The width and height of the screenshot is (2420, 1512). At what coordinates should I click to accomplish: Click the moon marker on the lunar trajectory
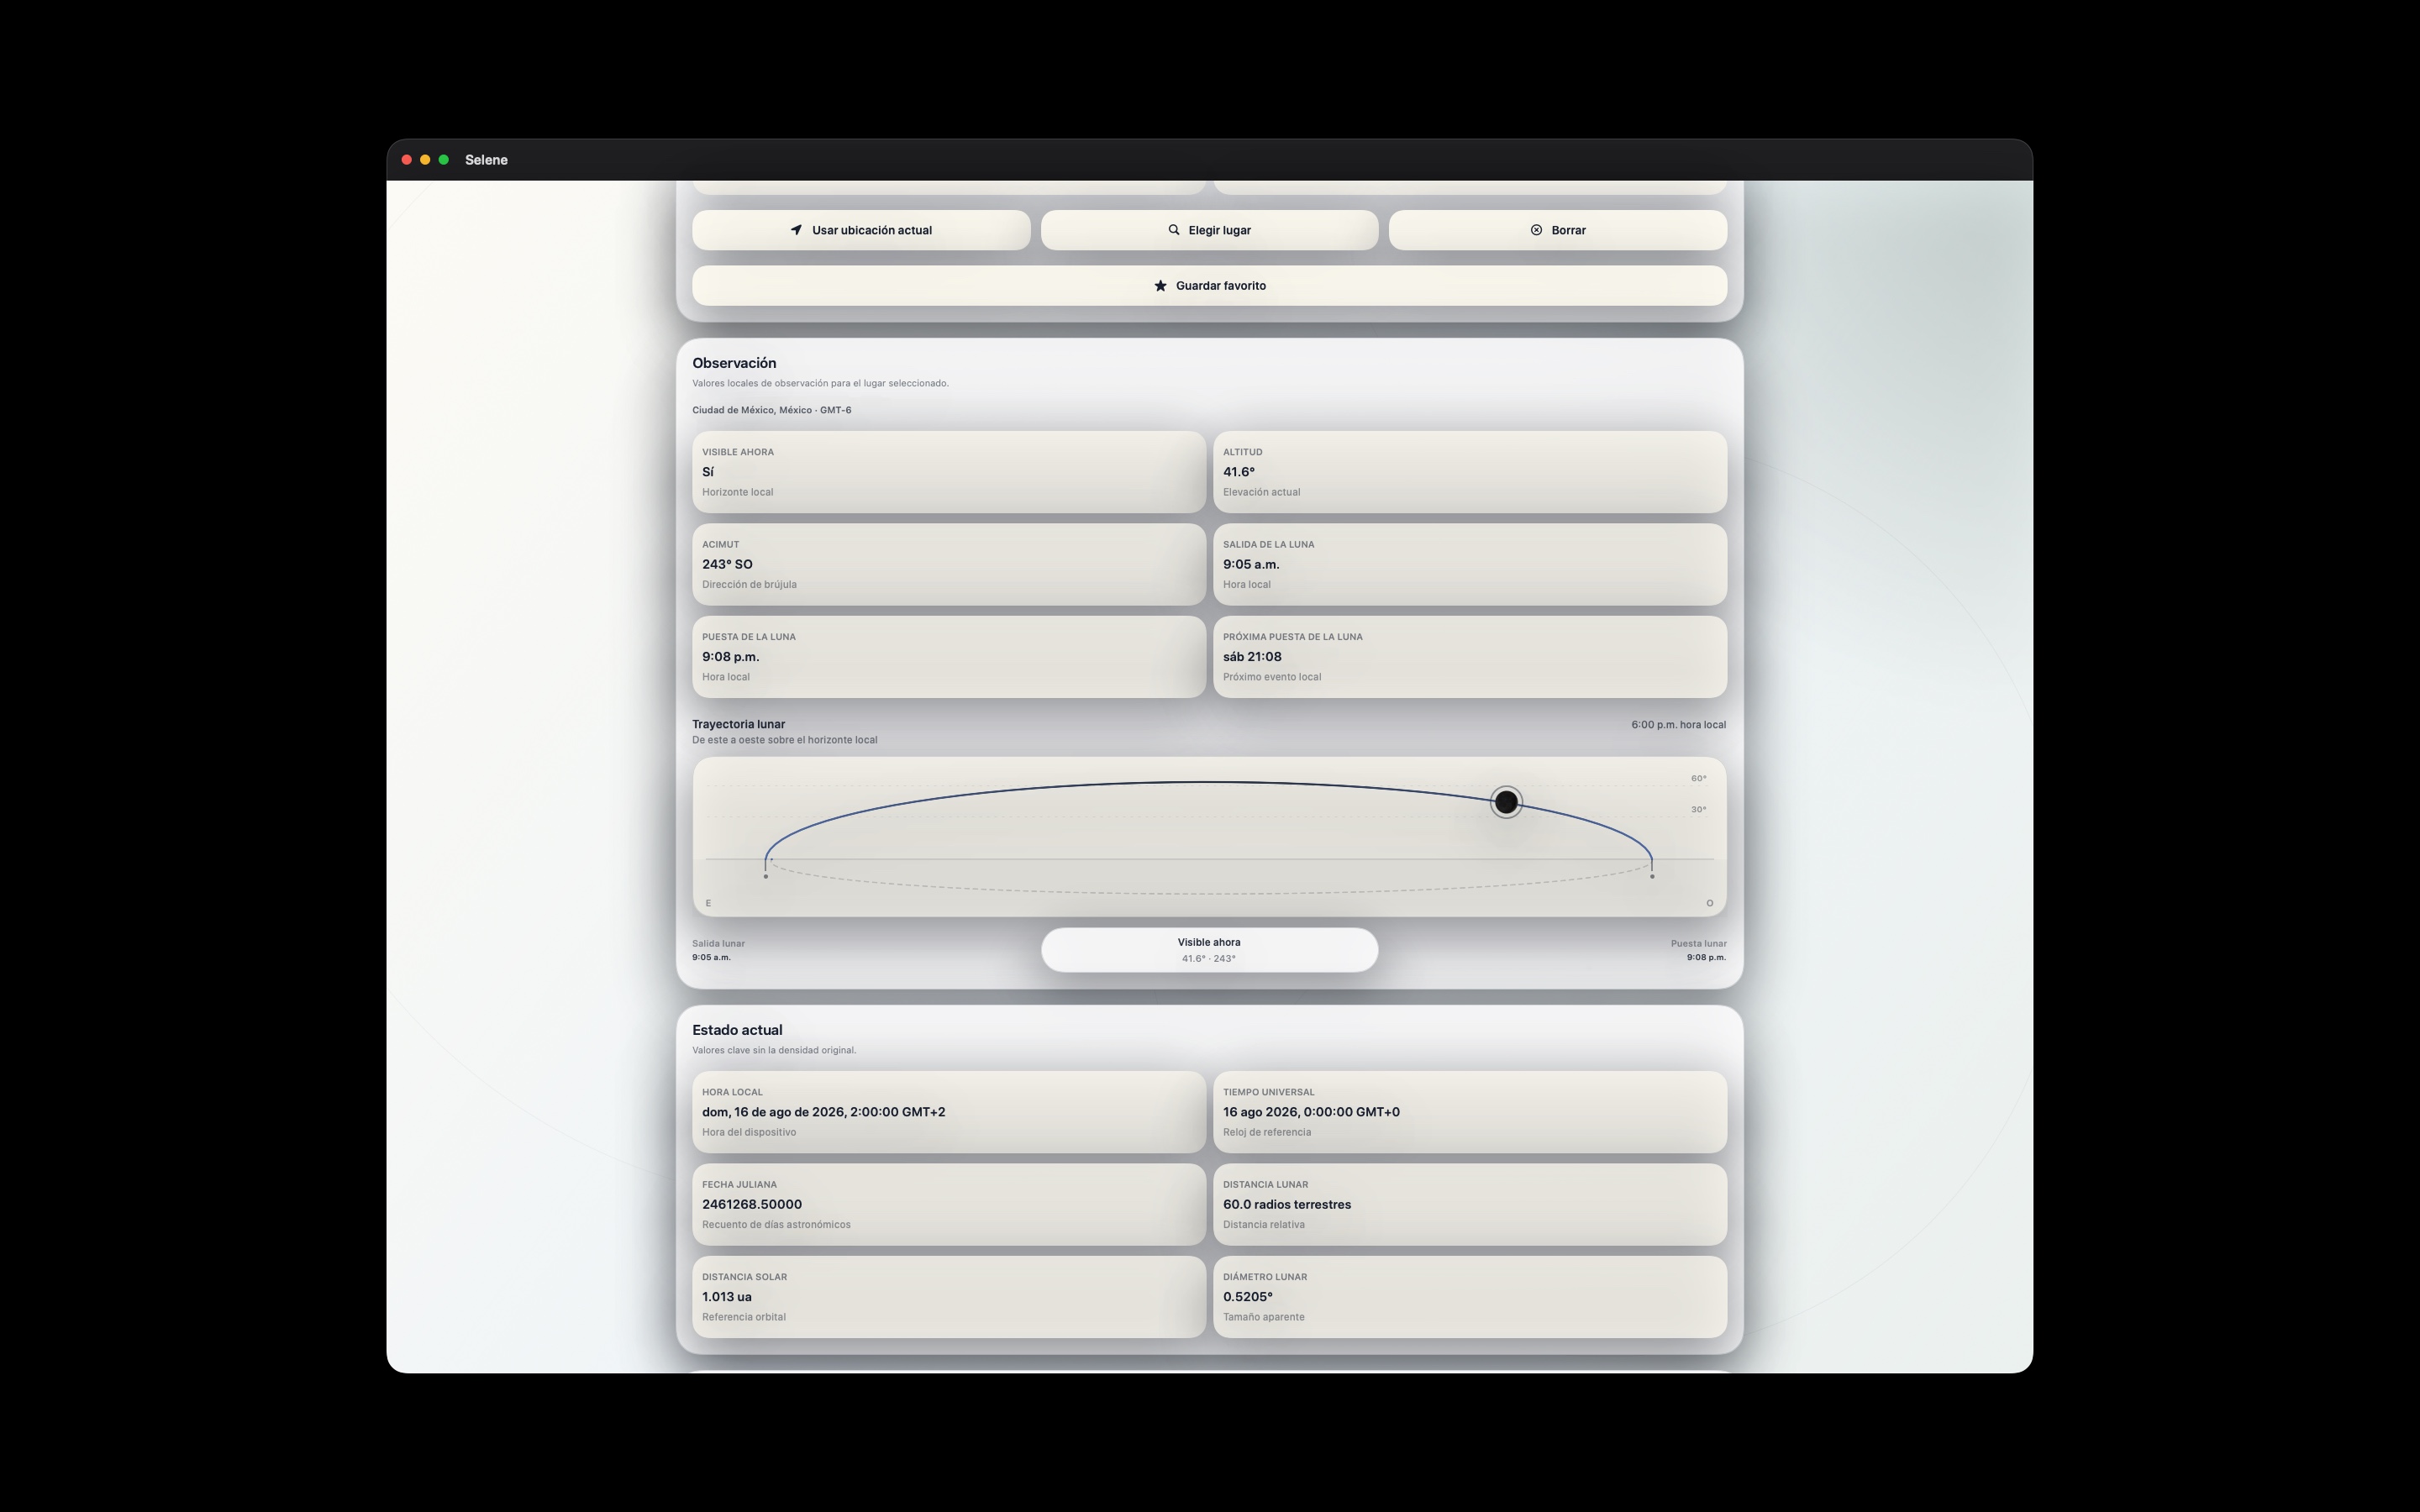(x=1506, y=802)
